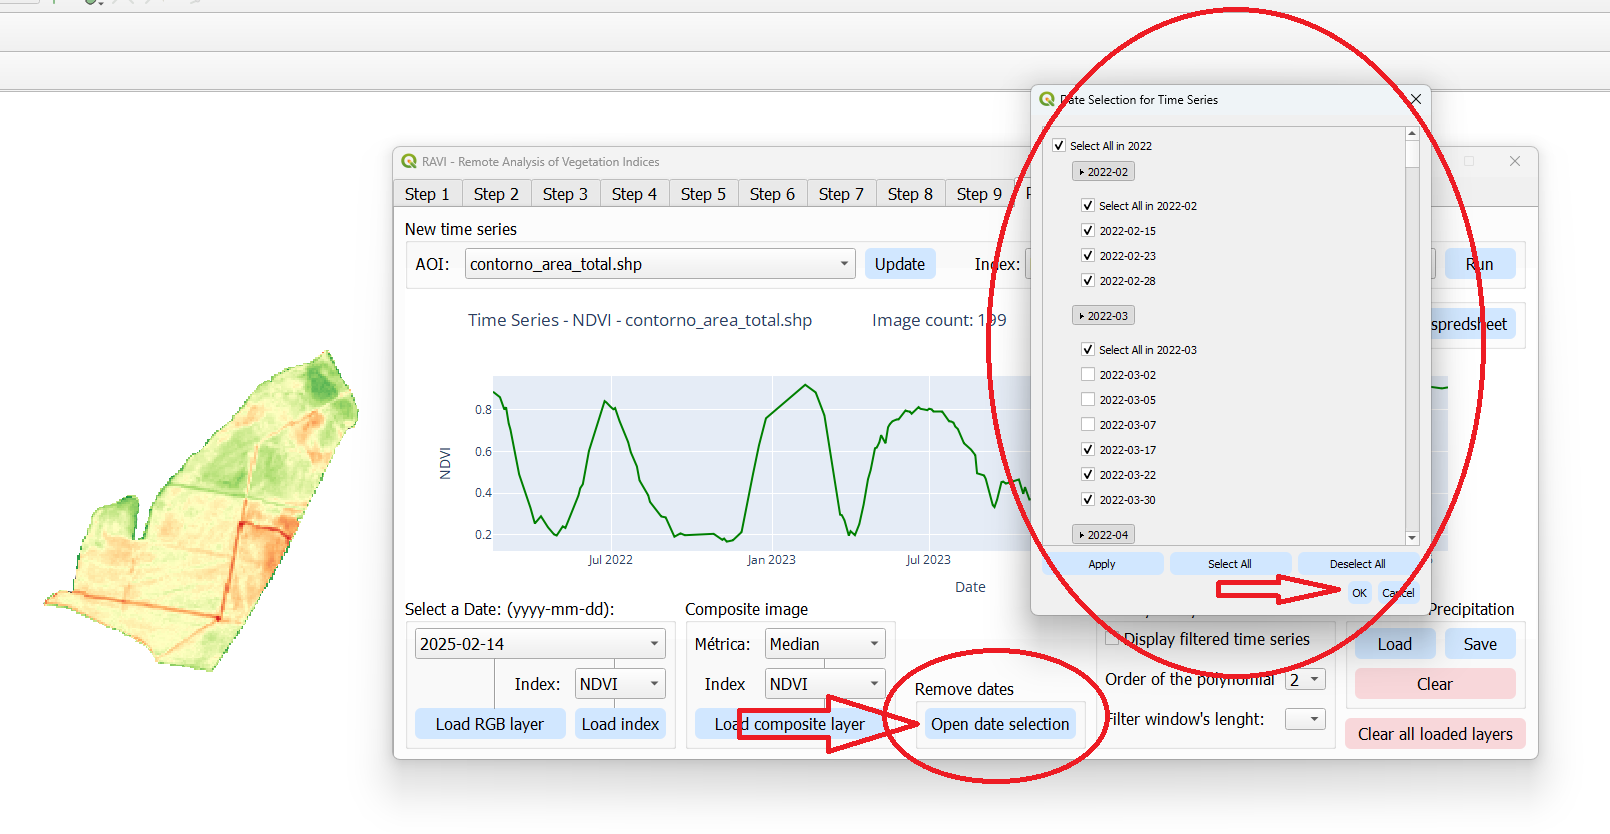Click Apply in the date selection dialog
The image size is (1610, 834).
(x=1102, y=564)
